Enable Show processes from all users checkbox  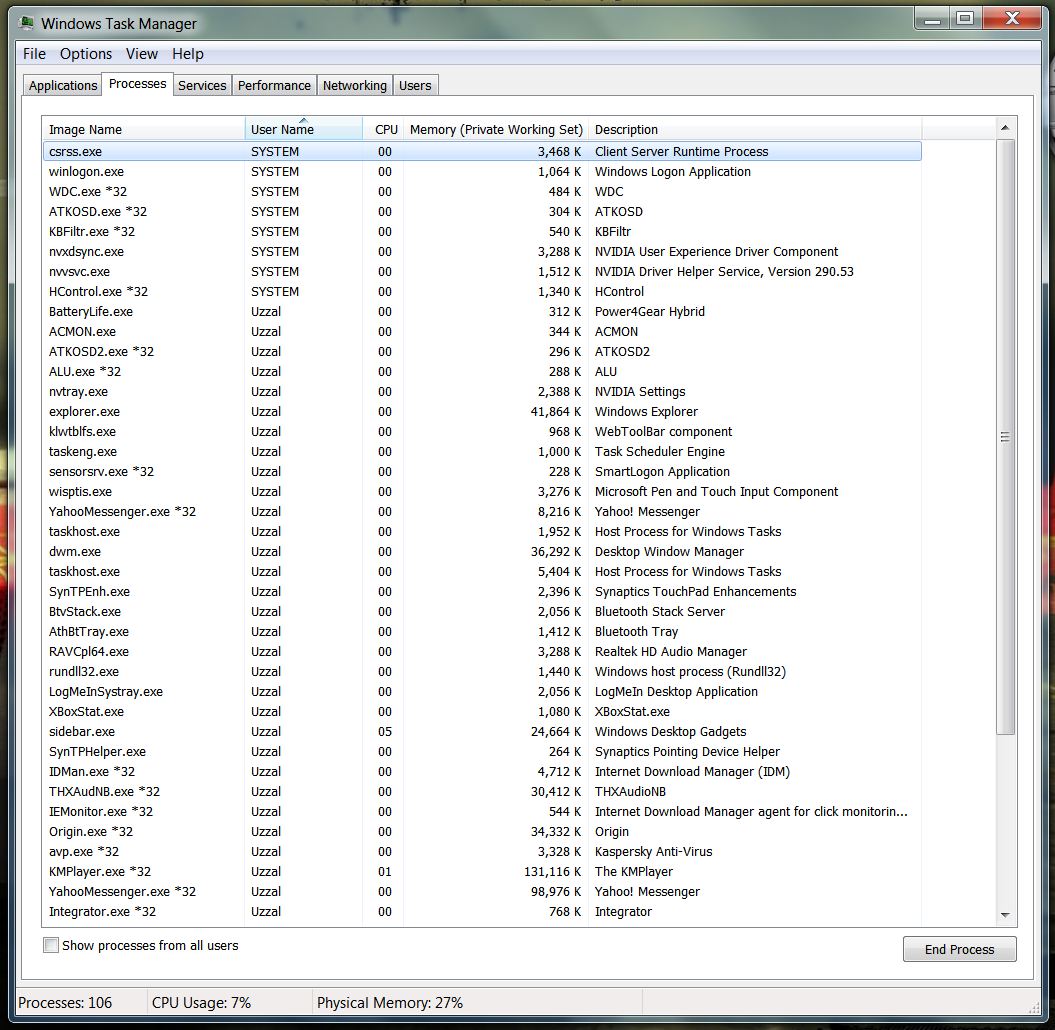pos(51,945)
